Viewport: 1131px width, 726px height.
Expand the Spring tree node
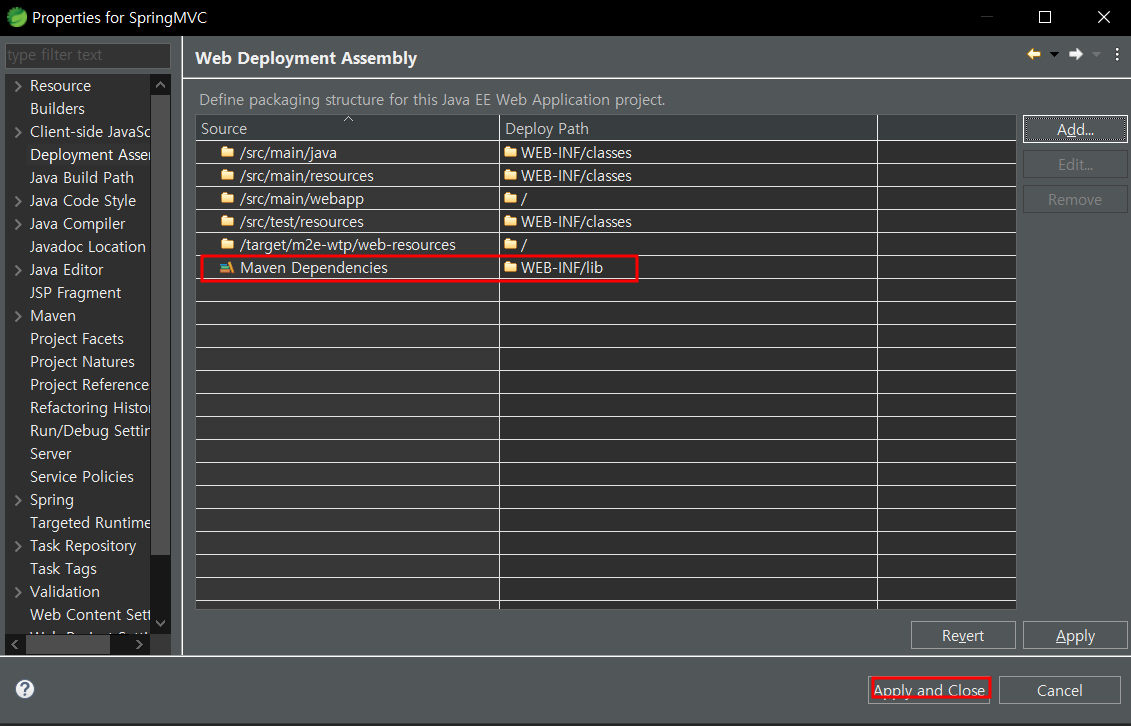(18, 500)
